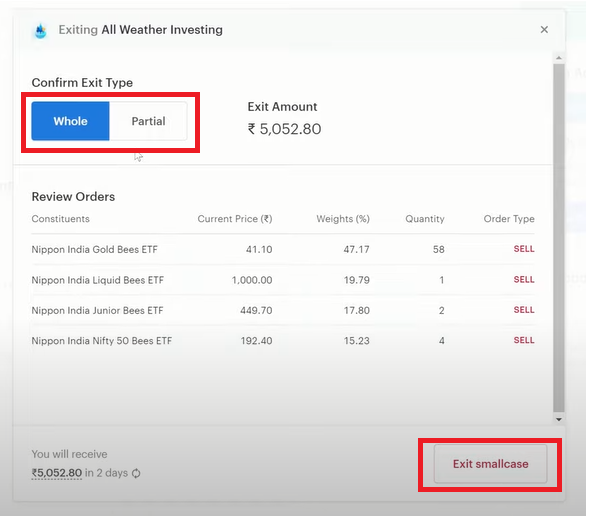Click the Exit Amount ₹ 5,052.80 value
Image resolution: width=600 pixels, height=523 pixels.
[284, 129]
